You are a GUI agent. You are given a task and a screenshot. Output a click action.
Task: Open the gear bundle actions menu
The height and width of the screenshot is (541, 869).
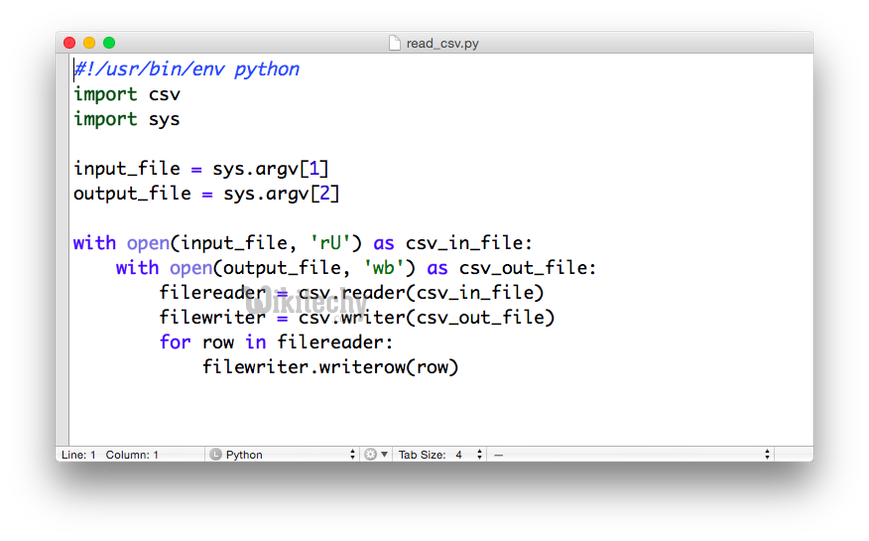376,455
